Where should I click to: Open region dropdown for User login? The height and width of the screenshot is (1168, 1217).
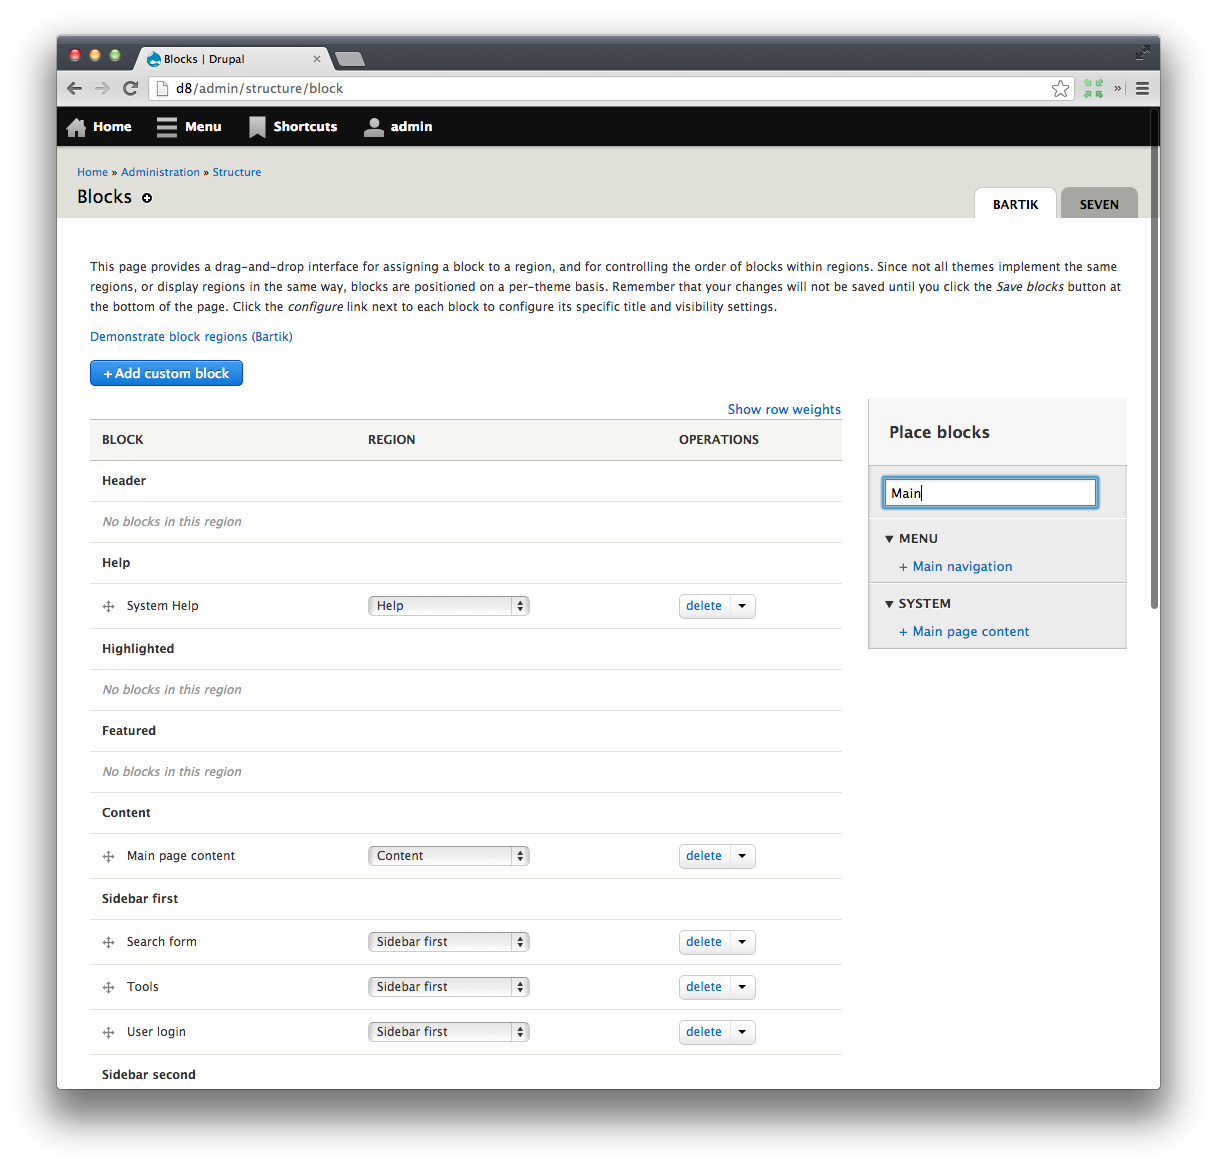point(449,1032)
